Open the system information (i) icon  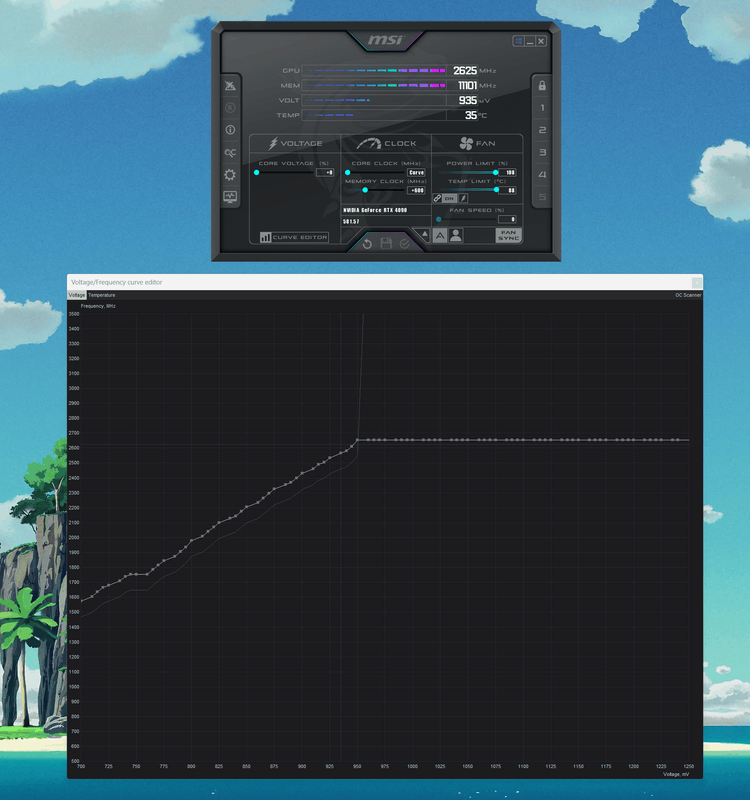(230, 130)
